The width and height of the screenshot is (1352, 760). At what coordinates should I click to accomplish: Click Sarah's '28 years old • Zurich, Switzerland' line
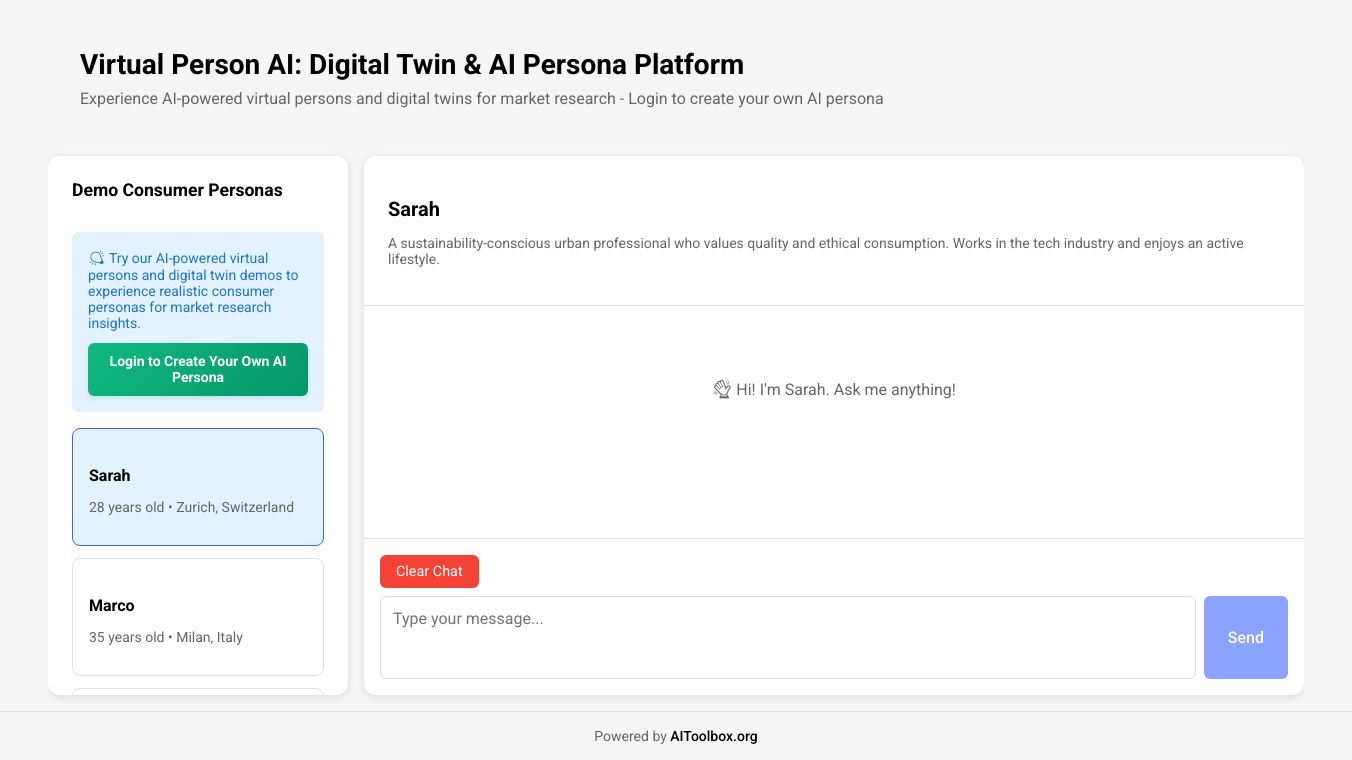tap(191, 507)
